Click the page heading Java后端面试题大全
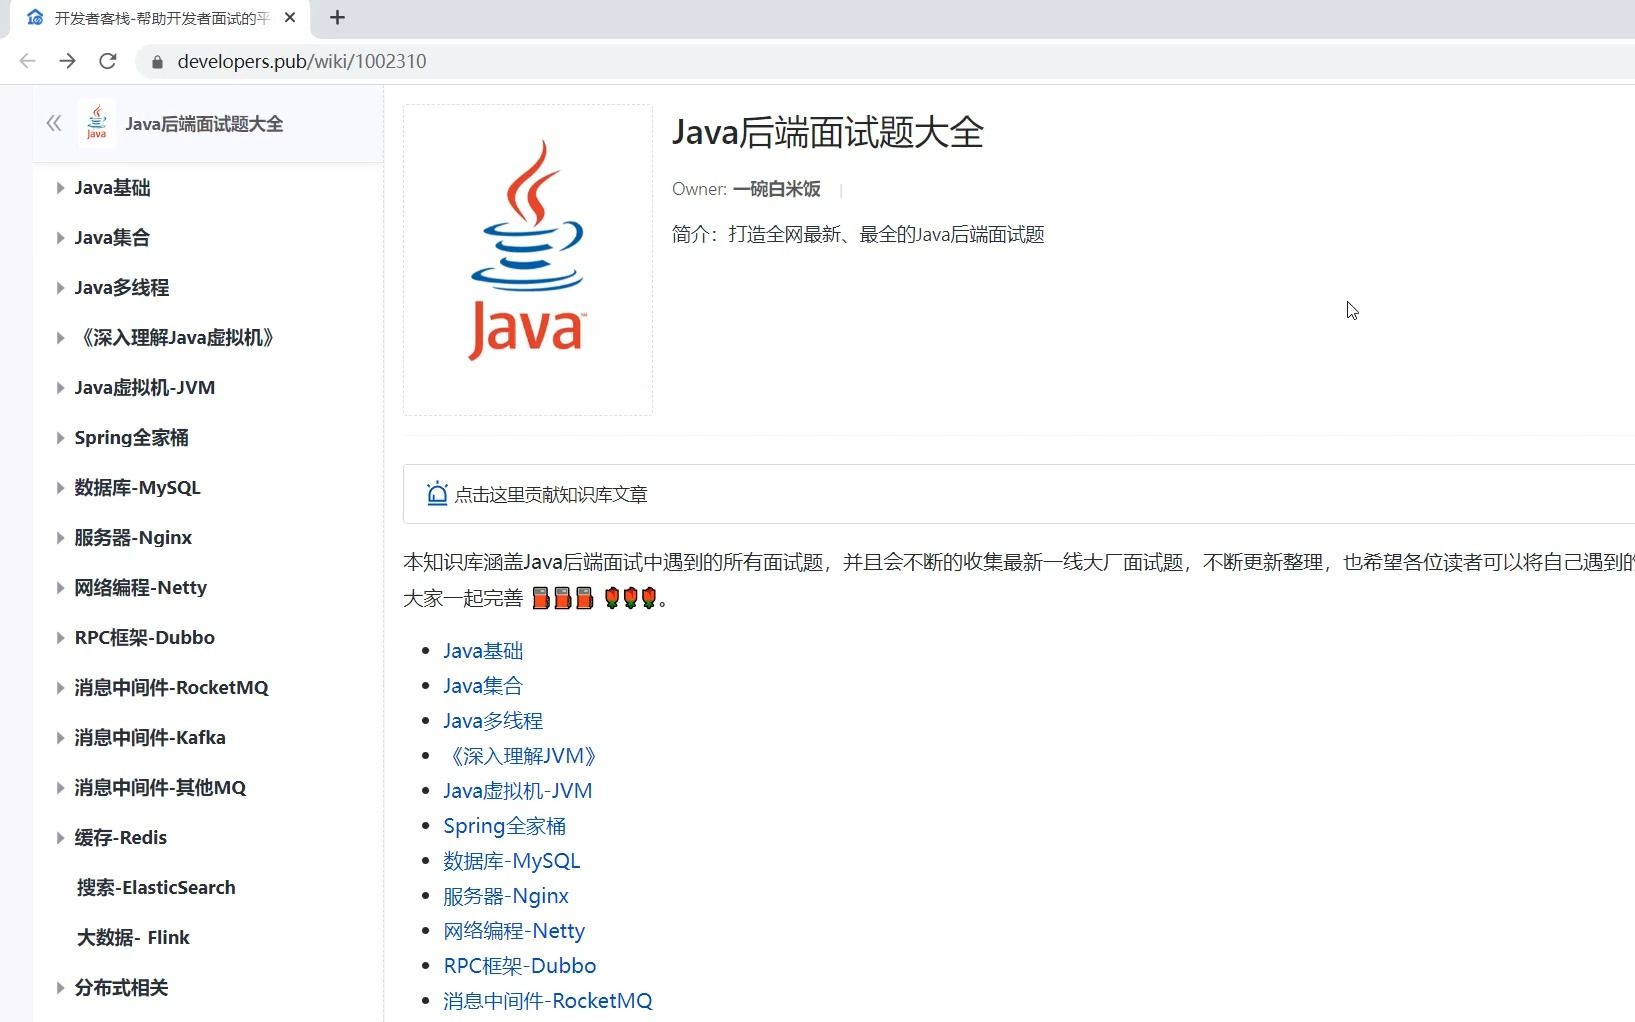 coord(828,132)
